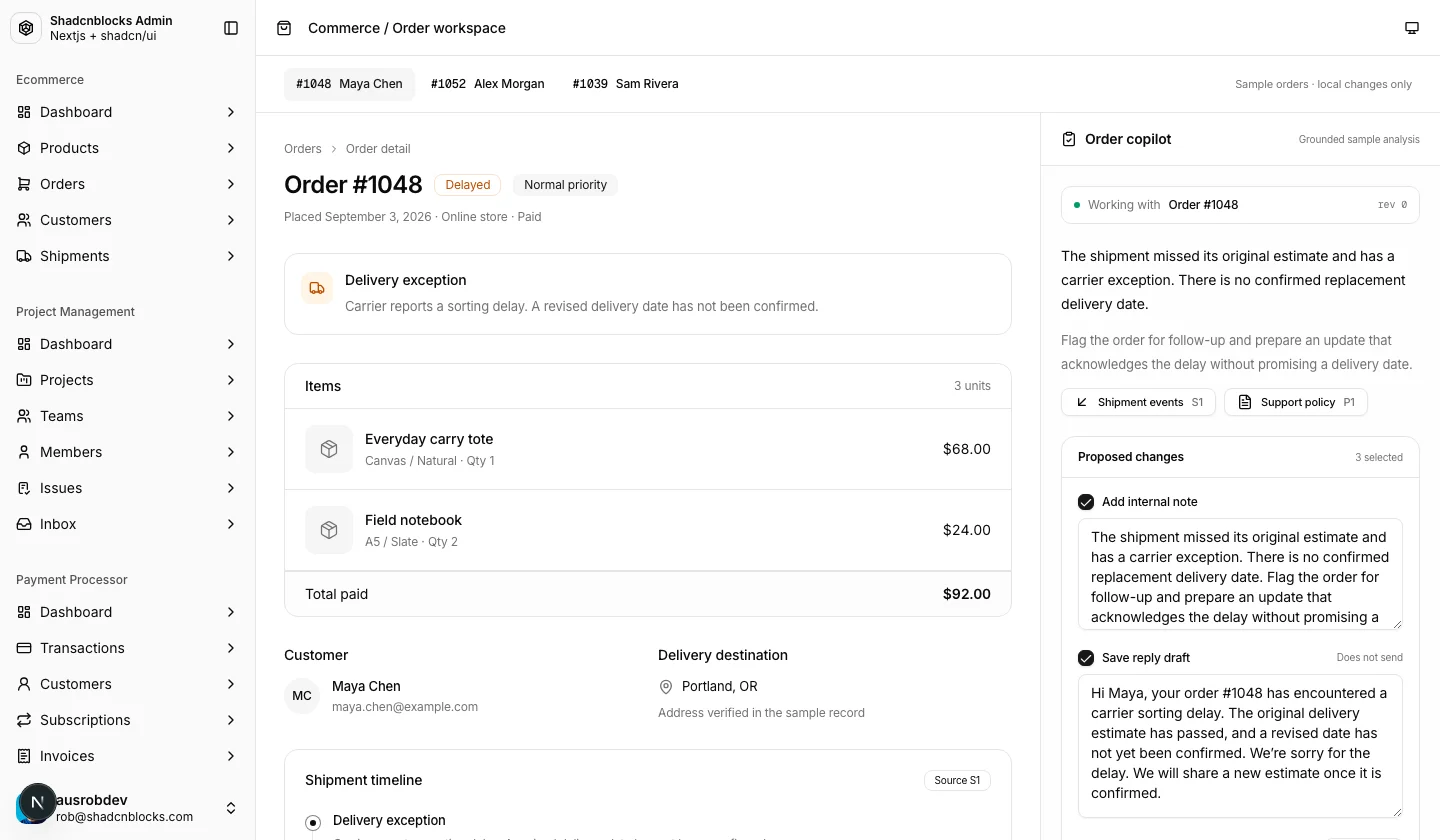Image resolution: width=1440 pixels, height=840 pixels.
Task: Open Payment Processor Customers menu item
Action: pos(128,684)
